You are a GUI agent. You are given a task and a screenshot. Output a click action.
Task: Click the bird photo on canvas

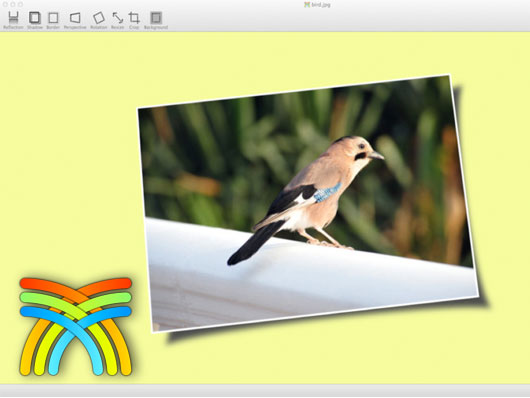click(x=308, y=204)
